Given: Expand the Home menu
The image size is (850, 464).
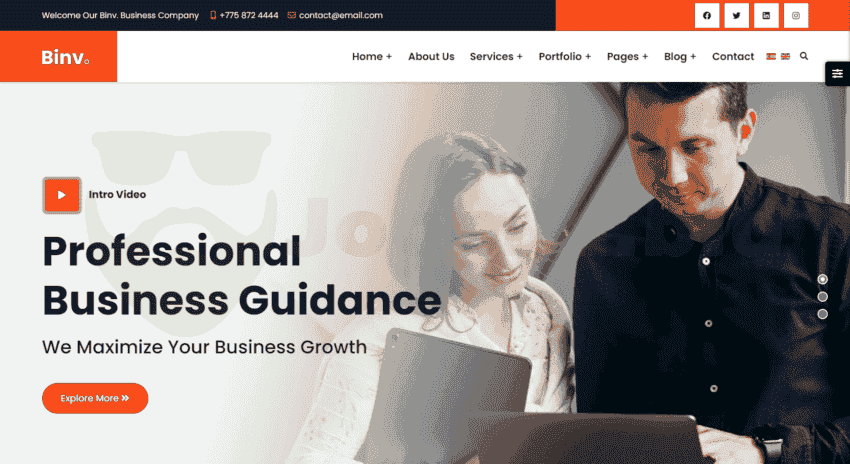Looking at the screenshot, I should point(372,56).
